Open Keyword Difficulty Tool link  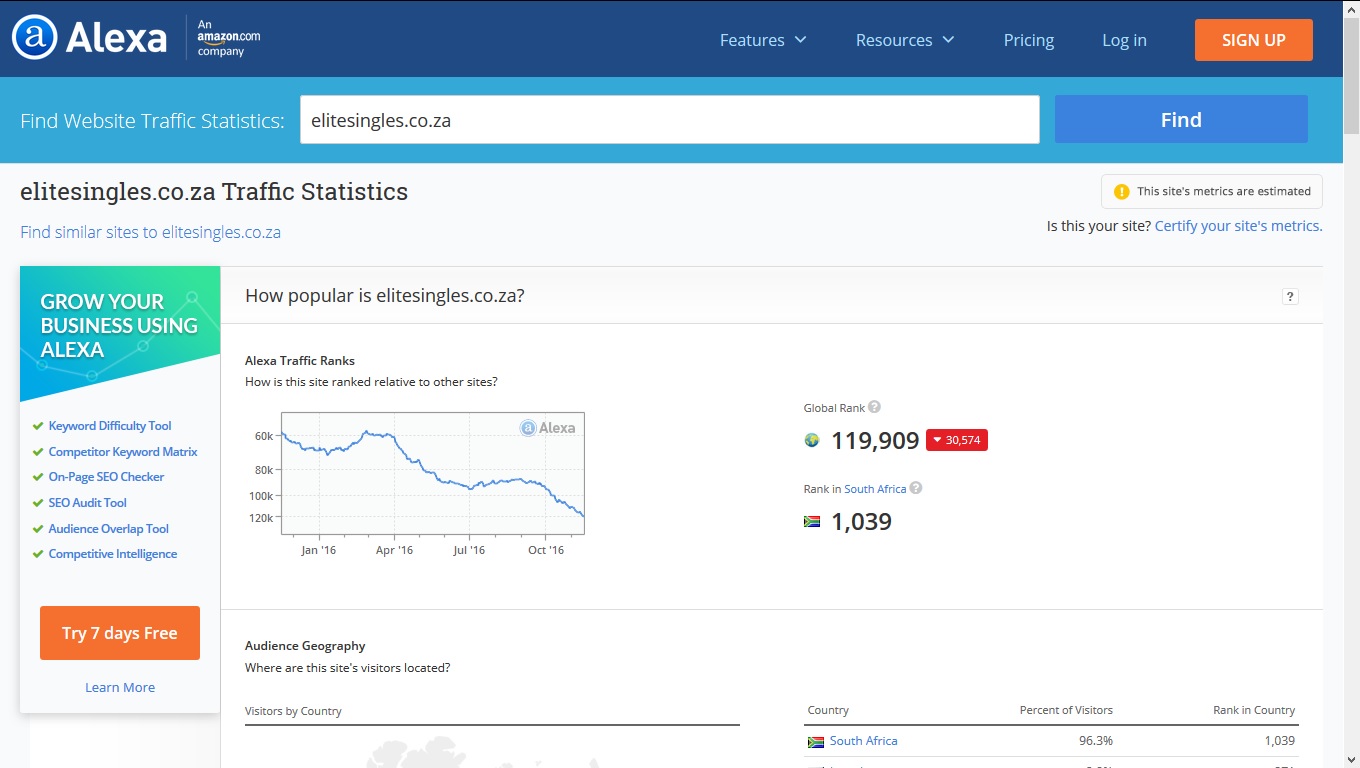point(110,426)
